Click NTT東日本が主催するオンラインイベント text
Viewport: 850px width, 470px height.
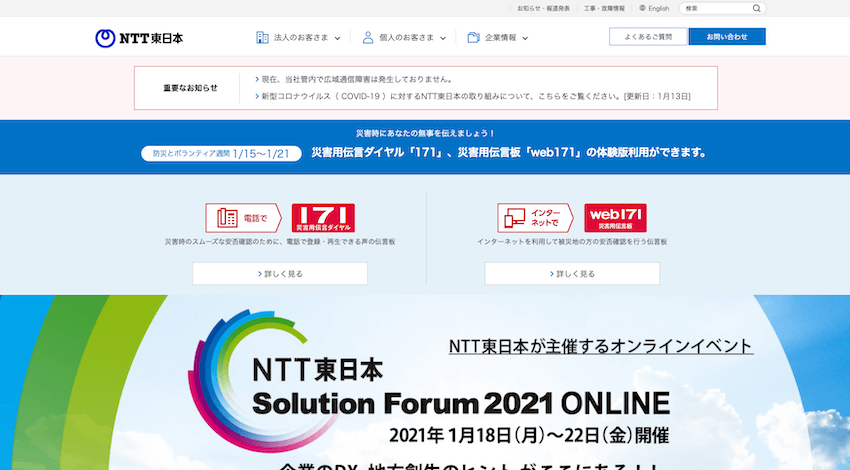(601, 346)
